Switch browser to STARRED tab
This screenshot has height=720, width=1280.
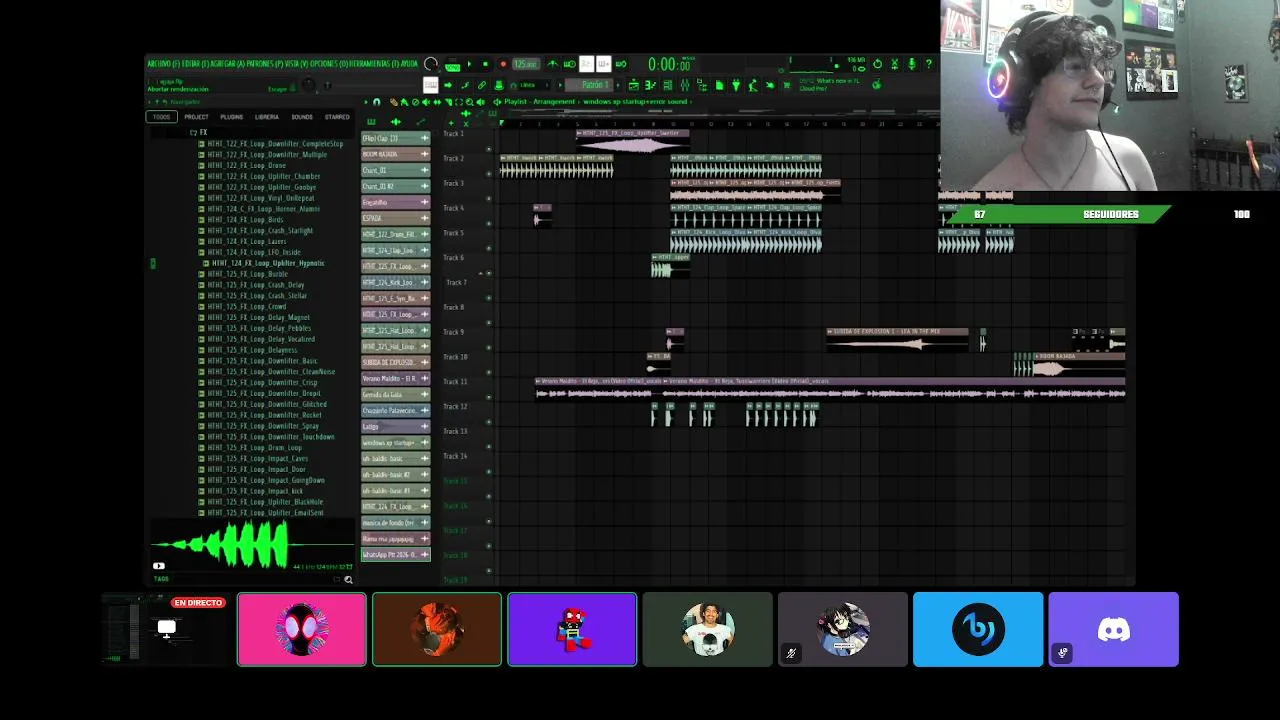tap(337, 117)
